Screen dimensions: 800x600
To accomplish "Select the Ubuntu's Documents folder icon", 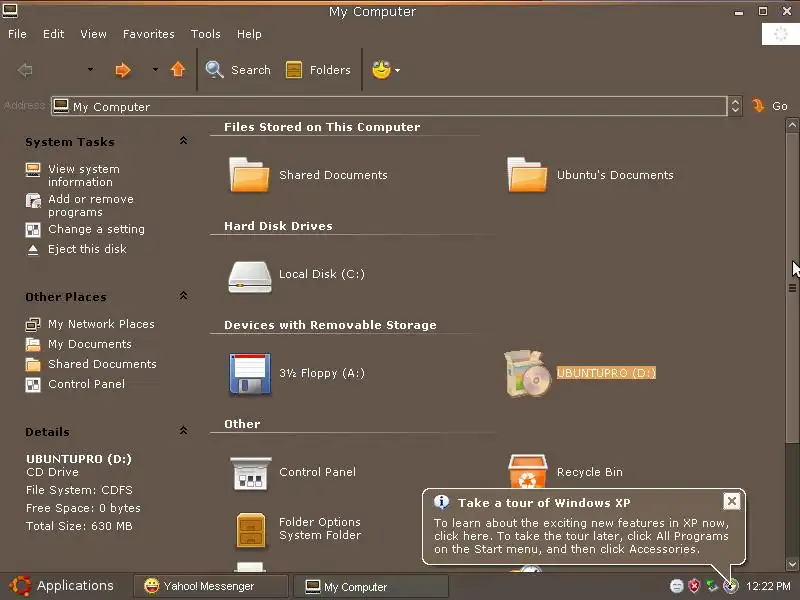I will tap(527, 174).
